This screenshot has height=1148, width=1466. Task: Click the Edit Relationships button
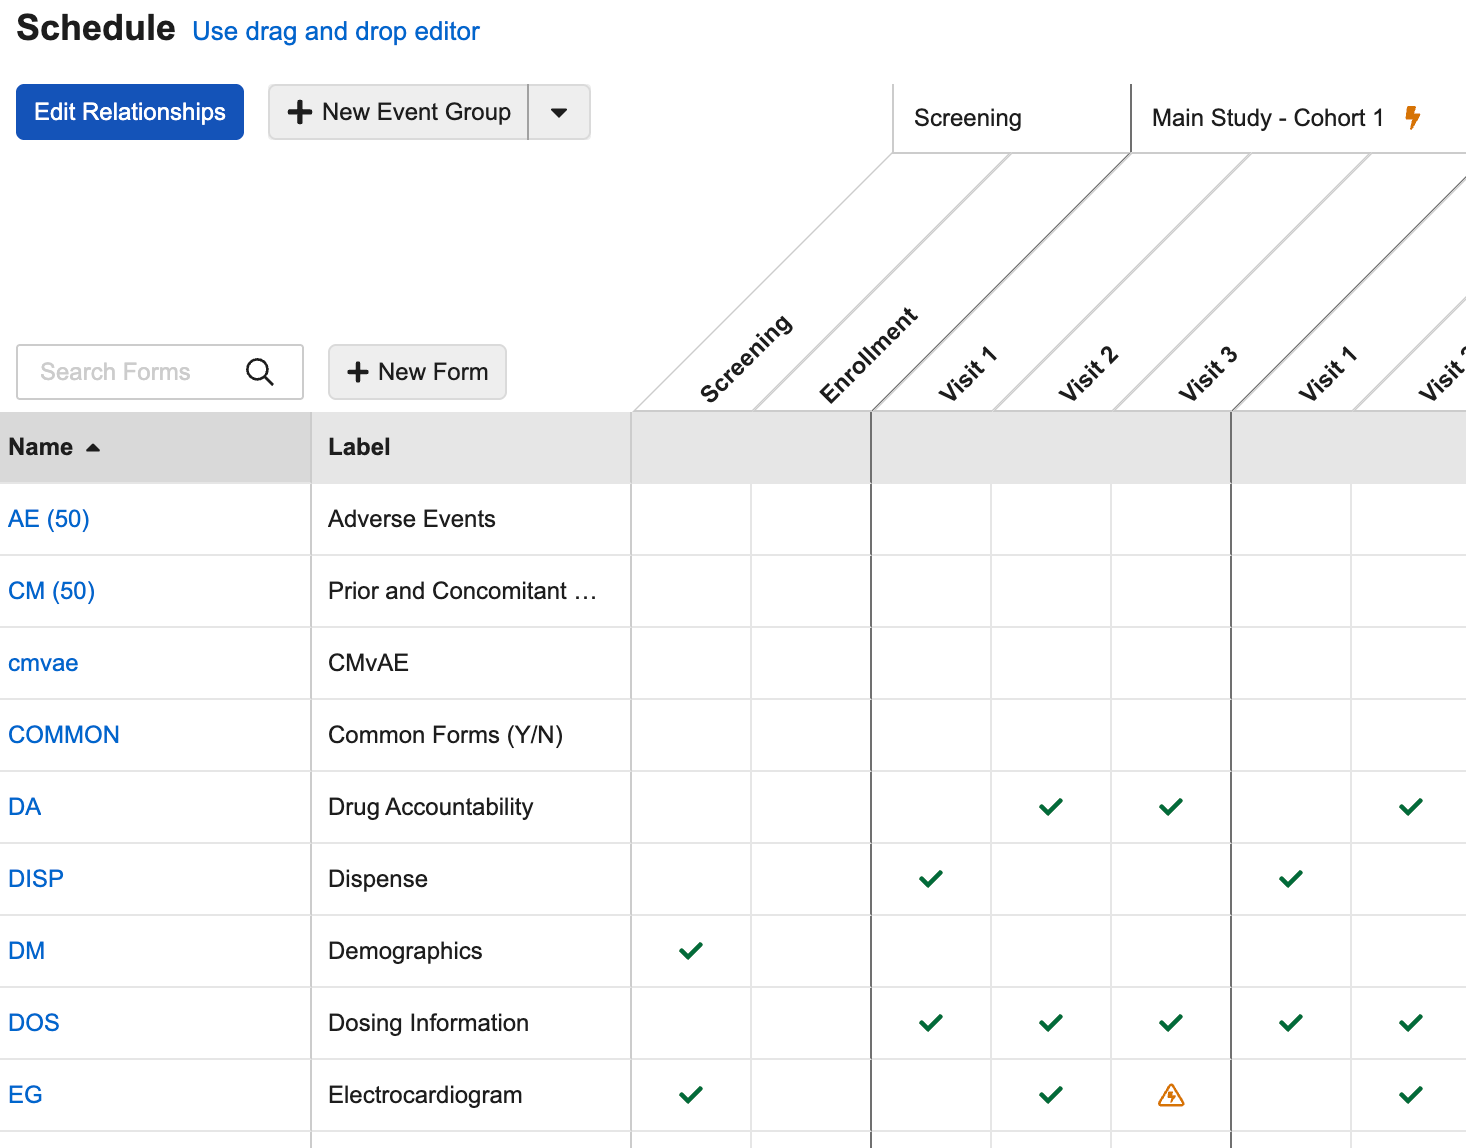click(130, 112)
